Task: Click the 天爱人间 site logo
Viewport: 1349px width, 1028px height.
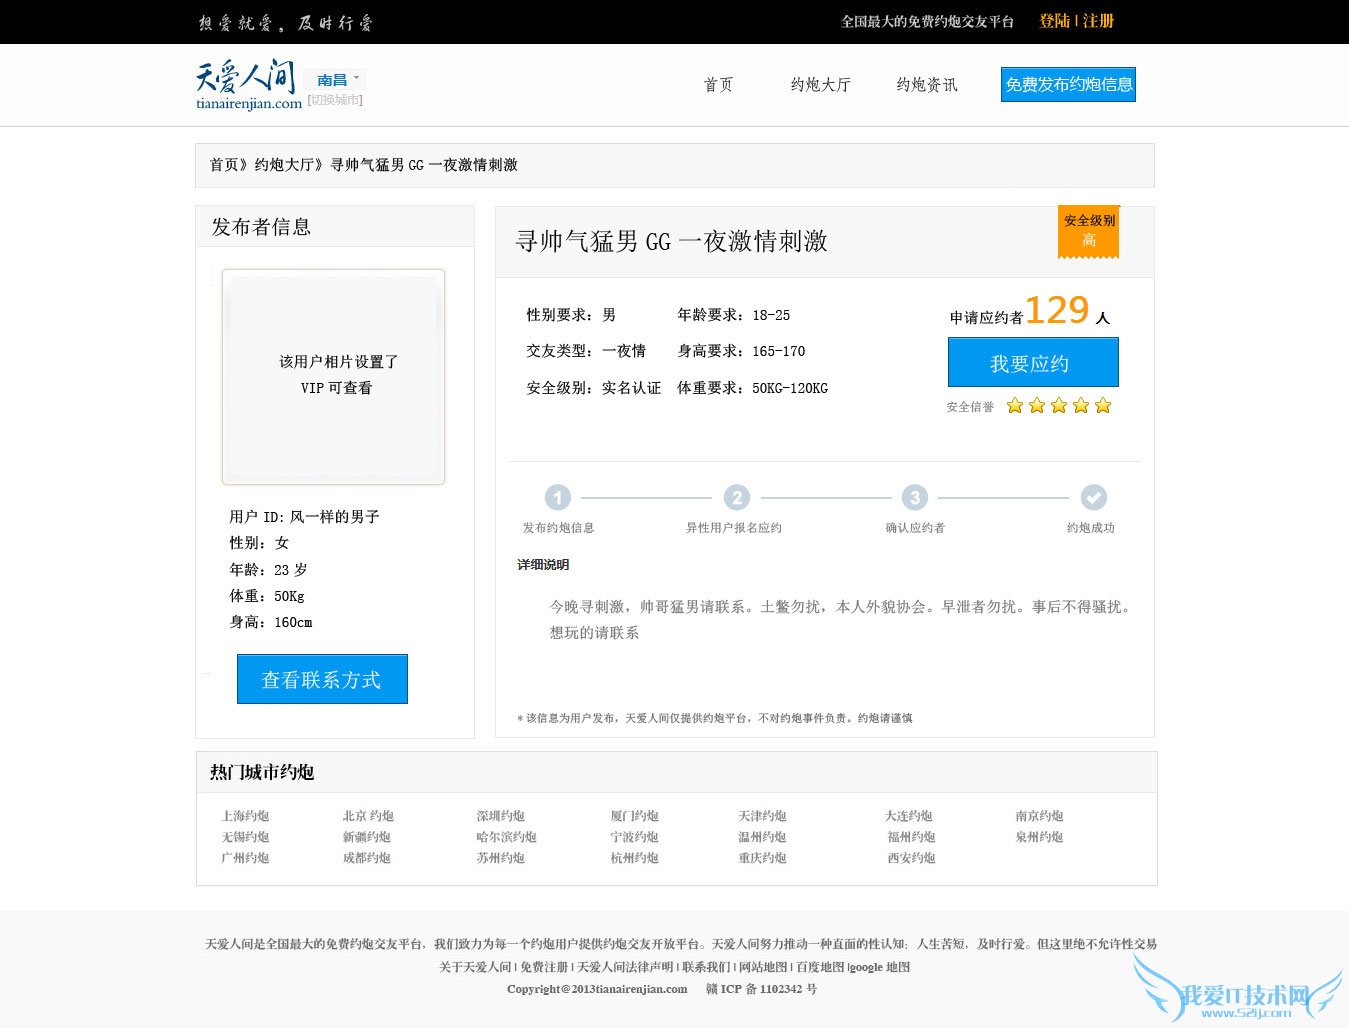Action: (x=247, y=84)
